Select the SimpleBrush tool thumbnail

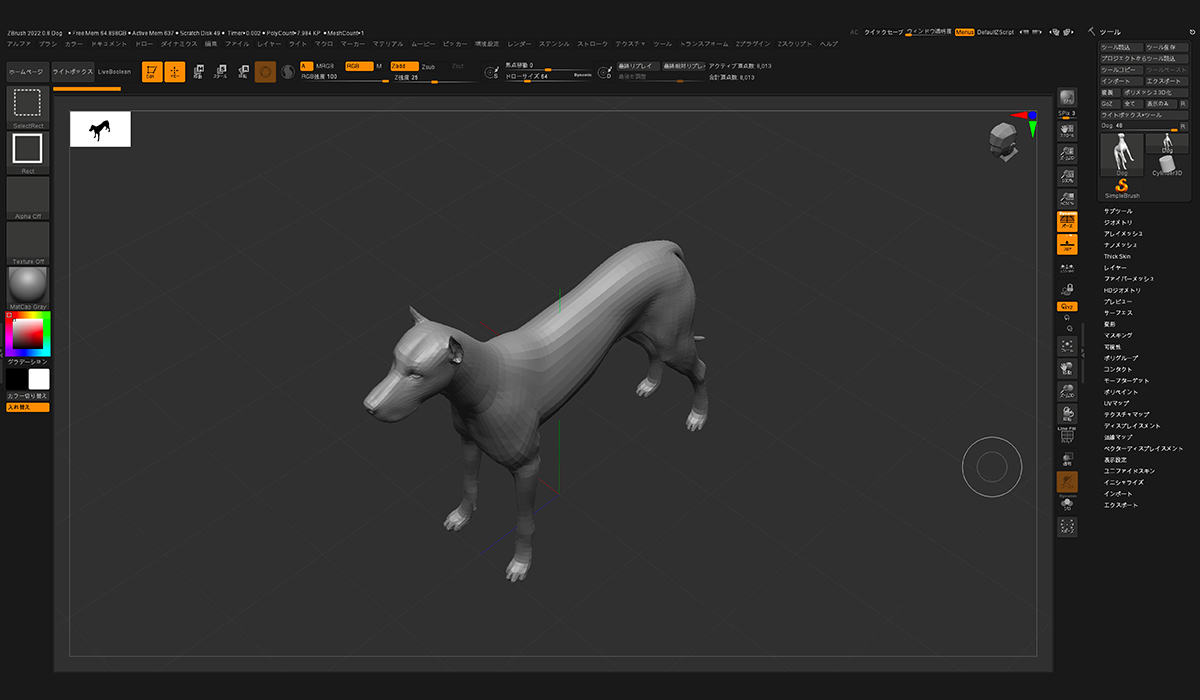1121,186
